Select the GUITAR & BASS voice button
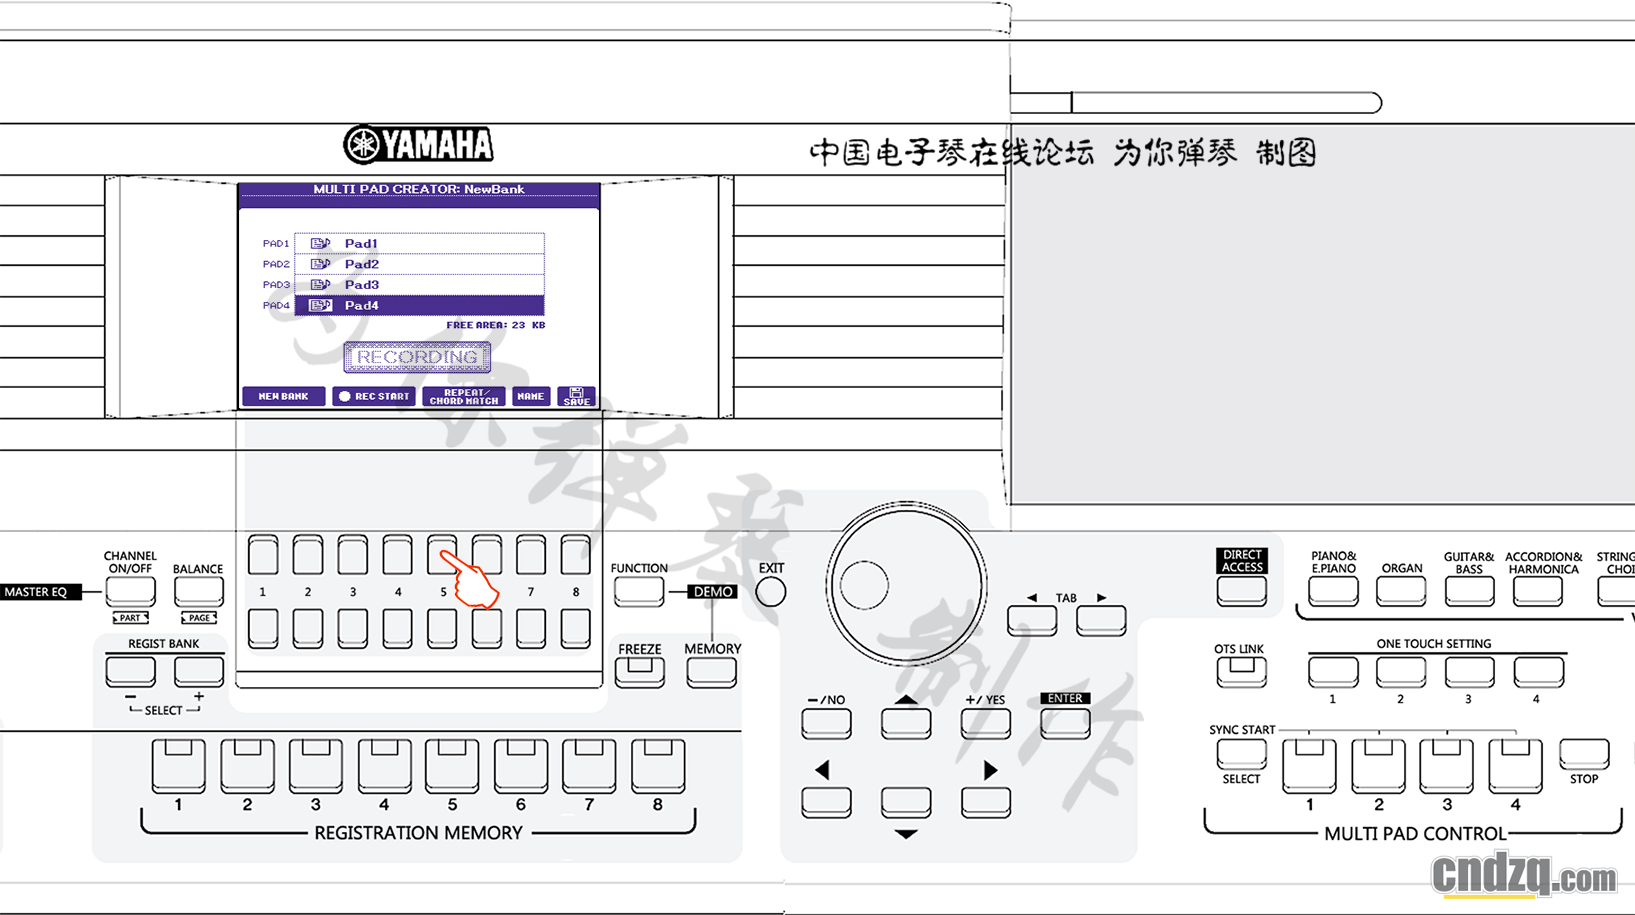The width and height of the screenshot is (1635, 915). [x=1469, y=591]
